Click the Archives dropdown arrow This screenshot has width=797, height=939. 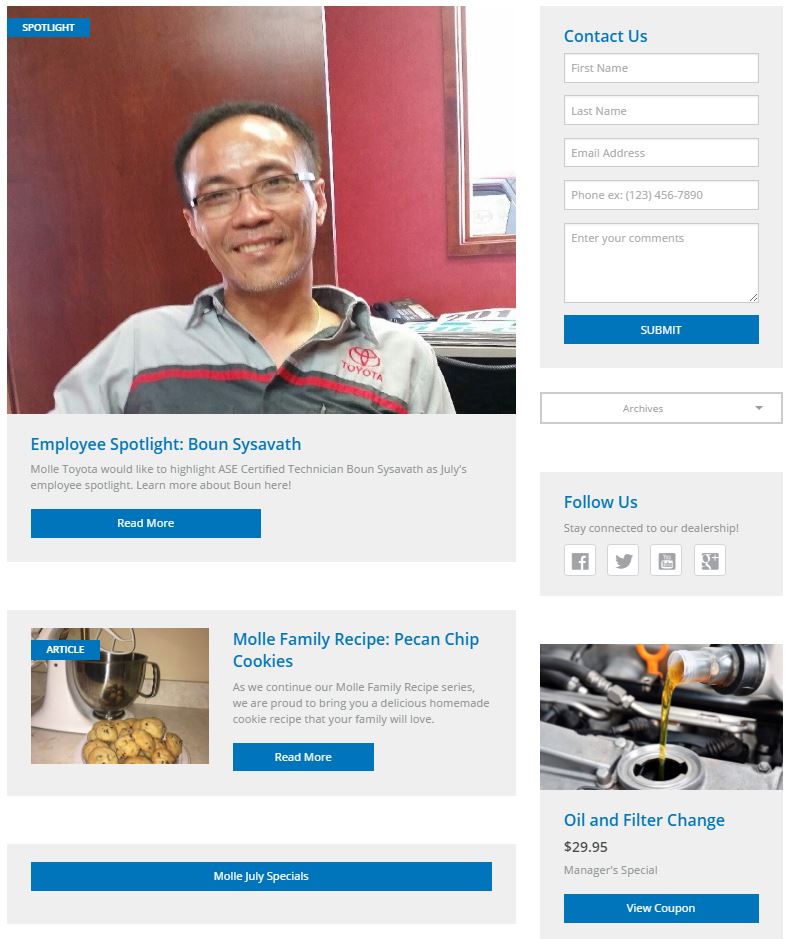[759, 408]
